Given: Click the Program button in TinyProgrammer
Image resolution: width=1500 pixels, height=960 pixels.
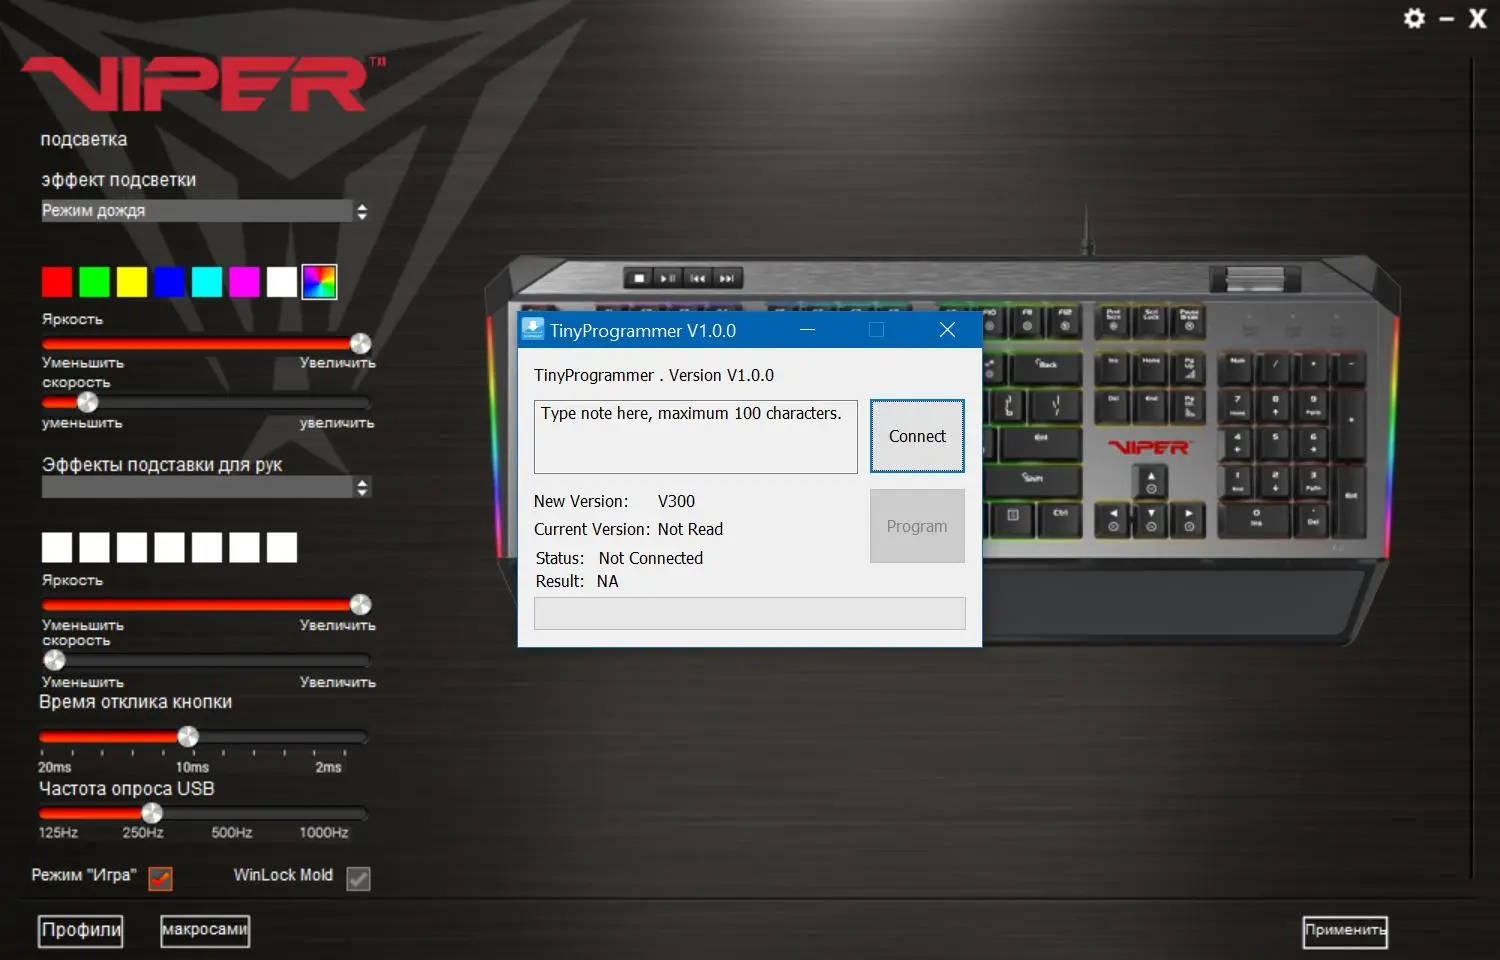Looking at the screenshot, I should tap(917, 526).
